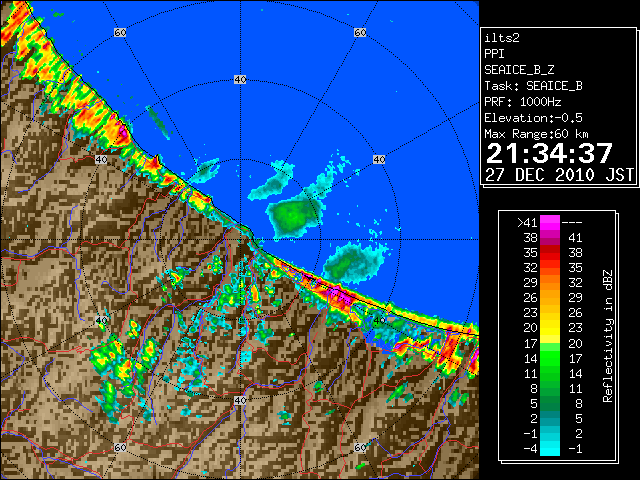Click the 'PRF: 1000Hz' text

click(523, 102)
